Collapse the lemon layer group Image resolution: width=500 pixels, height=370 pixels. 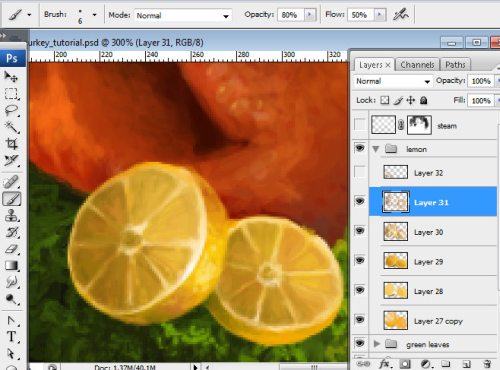[x=376, y=149]
